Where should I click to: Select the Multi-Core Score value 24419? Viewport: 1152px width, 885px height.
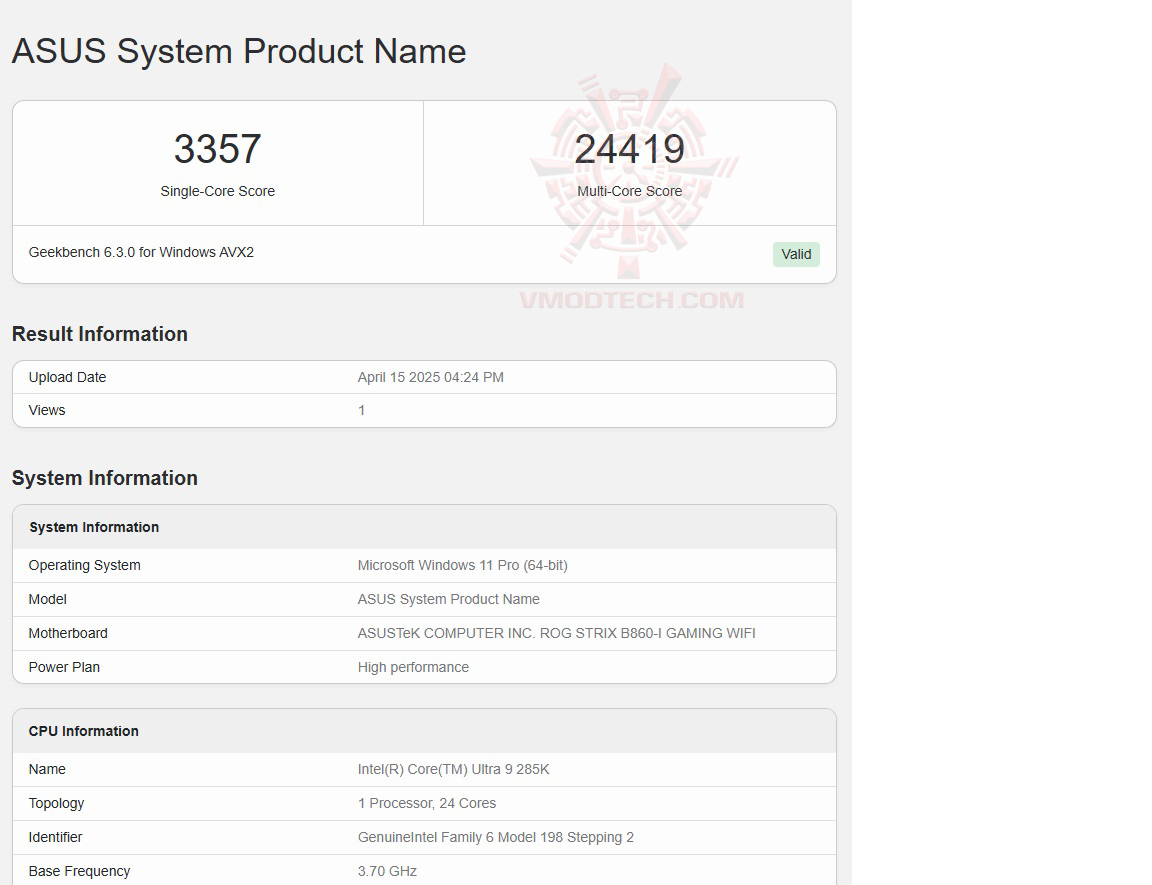[x=631, y=148]
